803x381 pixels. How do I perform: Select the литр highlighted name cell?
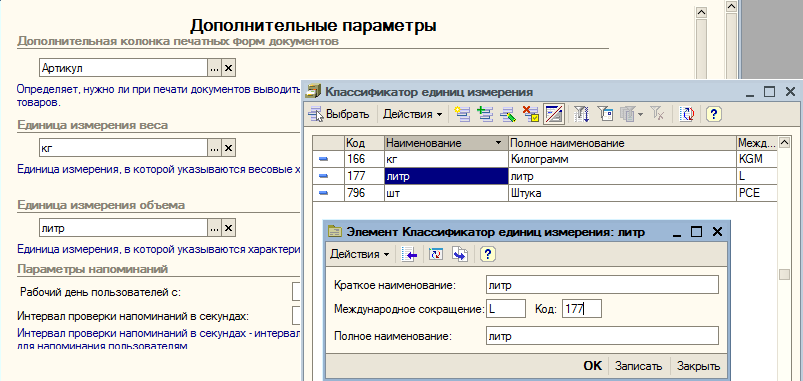[x=446, y=176]
